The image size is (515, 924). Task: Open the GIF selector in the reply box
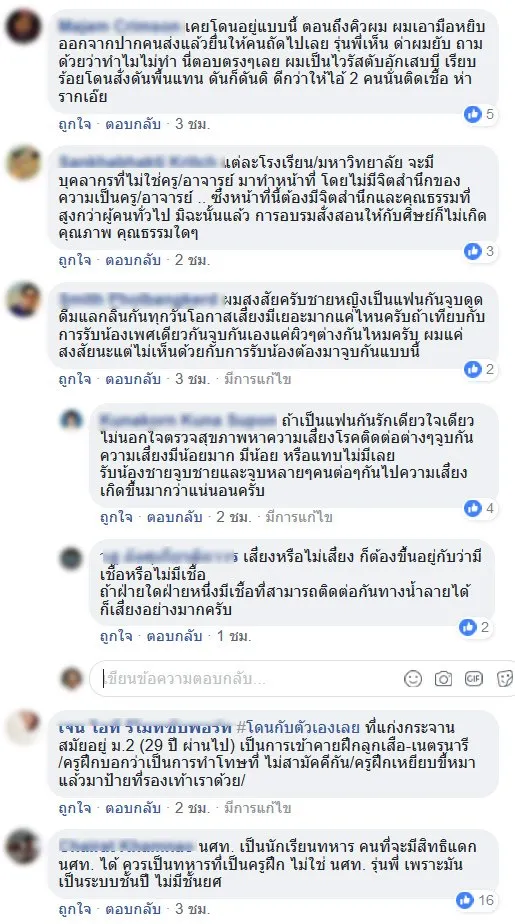coord(474,678)
